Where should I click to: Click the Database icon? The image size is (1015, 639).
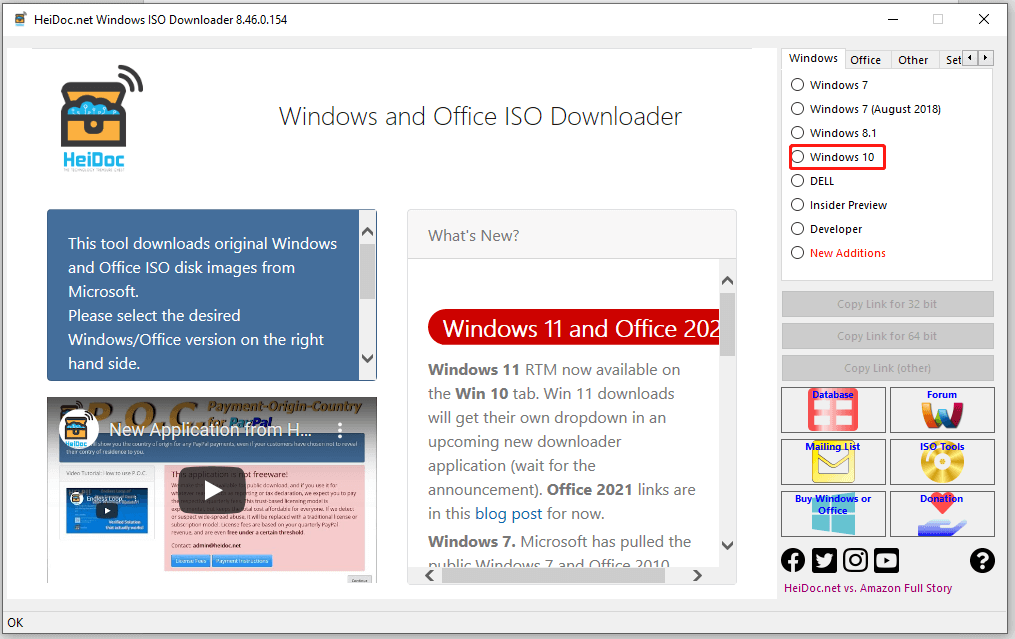coord(832,409)
